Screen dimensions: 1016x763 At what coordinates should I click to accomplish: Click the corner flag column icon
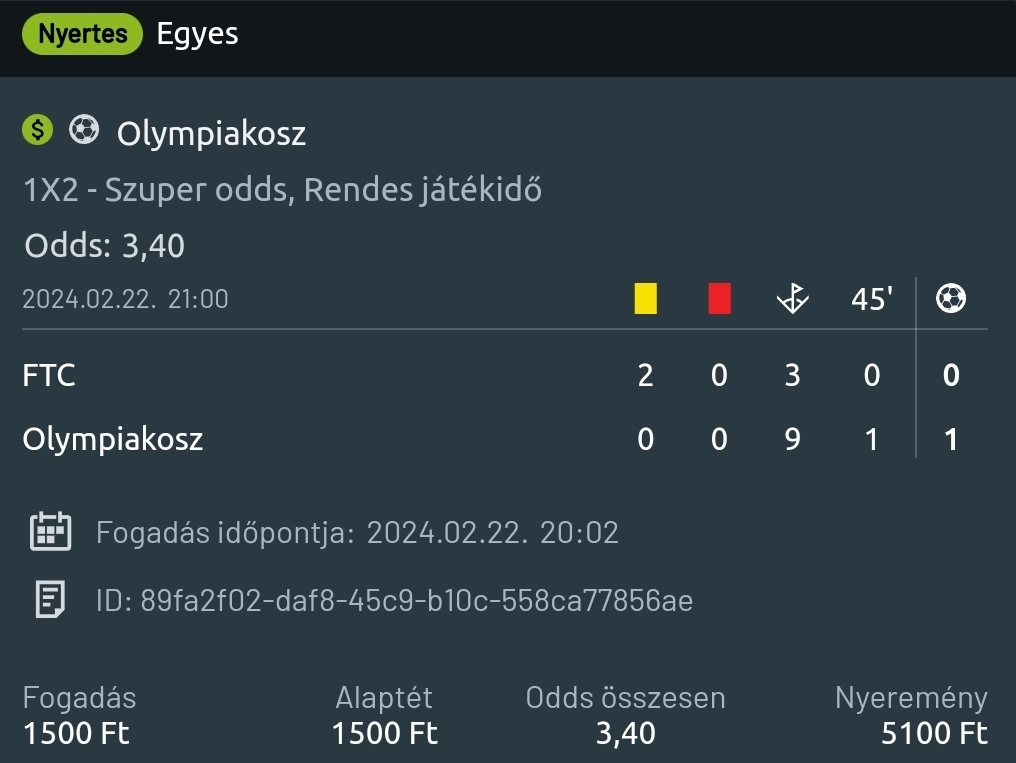click(x=792, y=299)
